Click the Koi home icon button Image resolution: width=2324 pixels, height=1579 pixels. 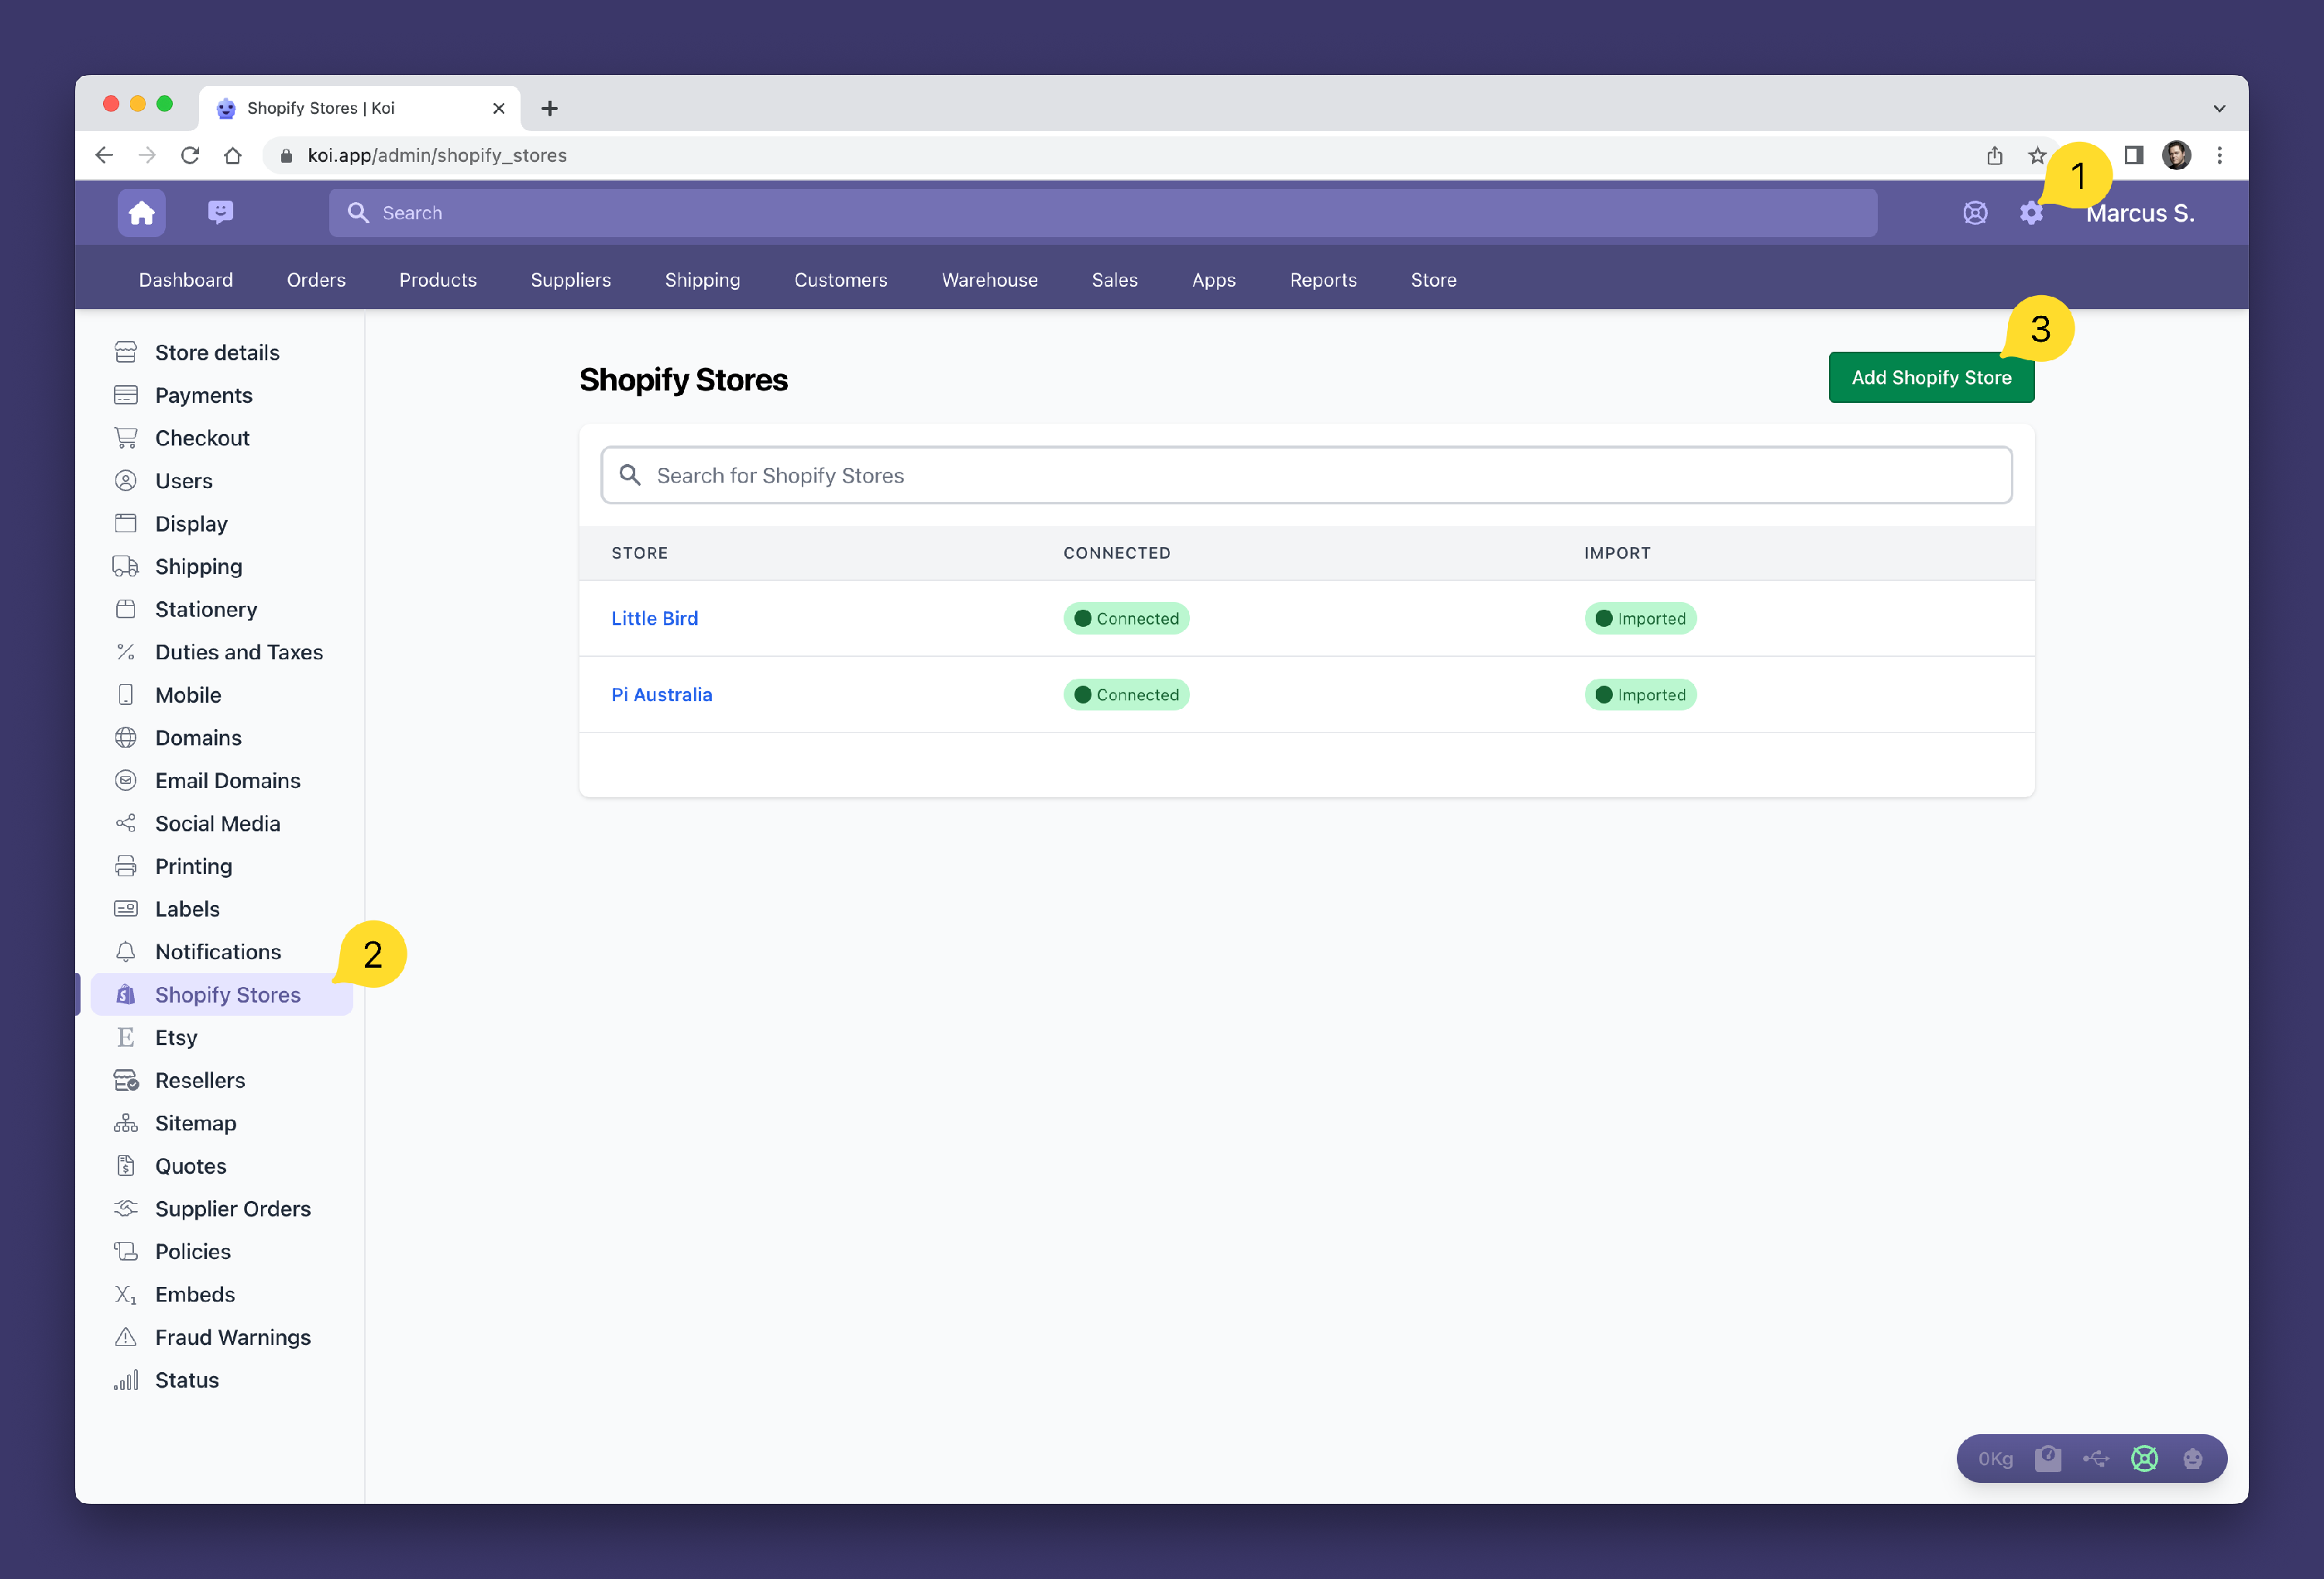click(141, 213)
